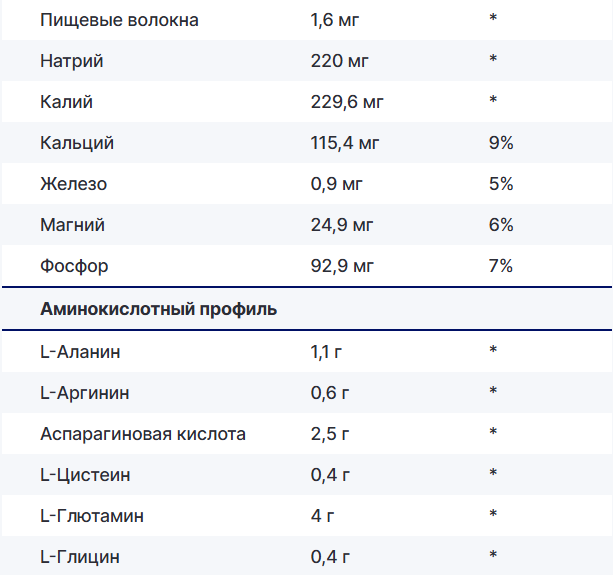Select the Фосфор row label
This screenshot has width=613, height=575.
tap(75, 266)
